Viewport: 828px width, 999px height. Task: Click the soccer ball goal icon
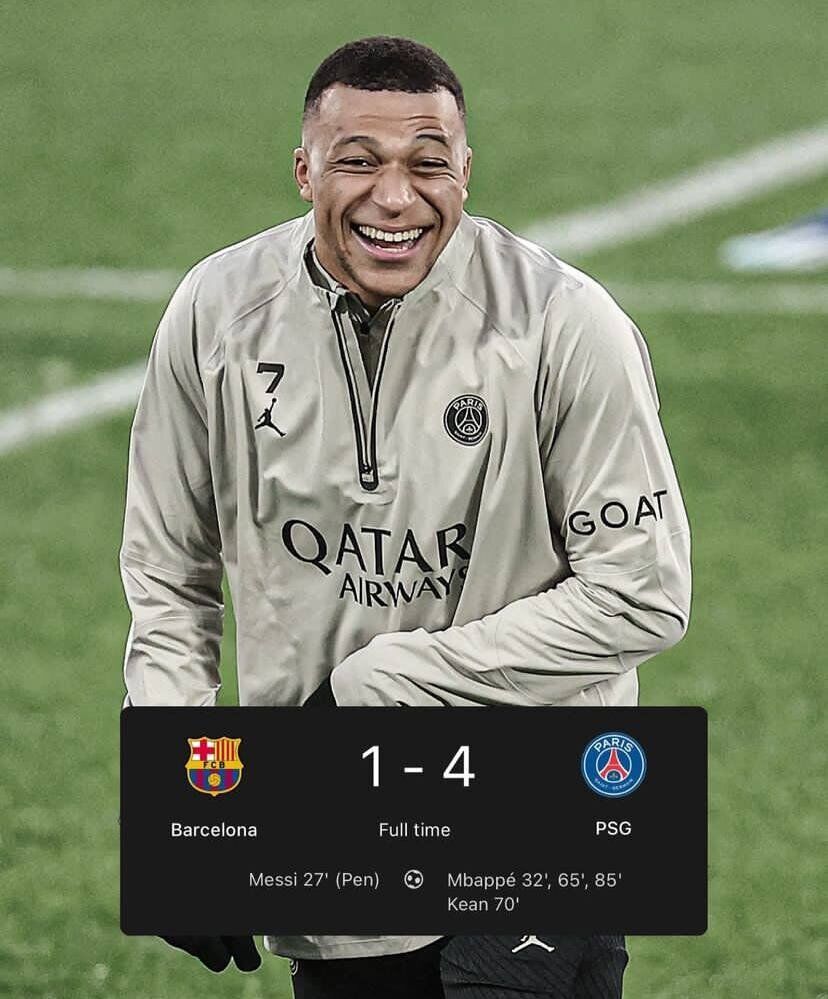413,880
